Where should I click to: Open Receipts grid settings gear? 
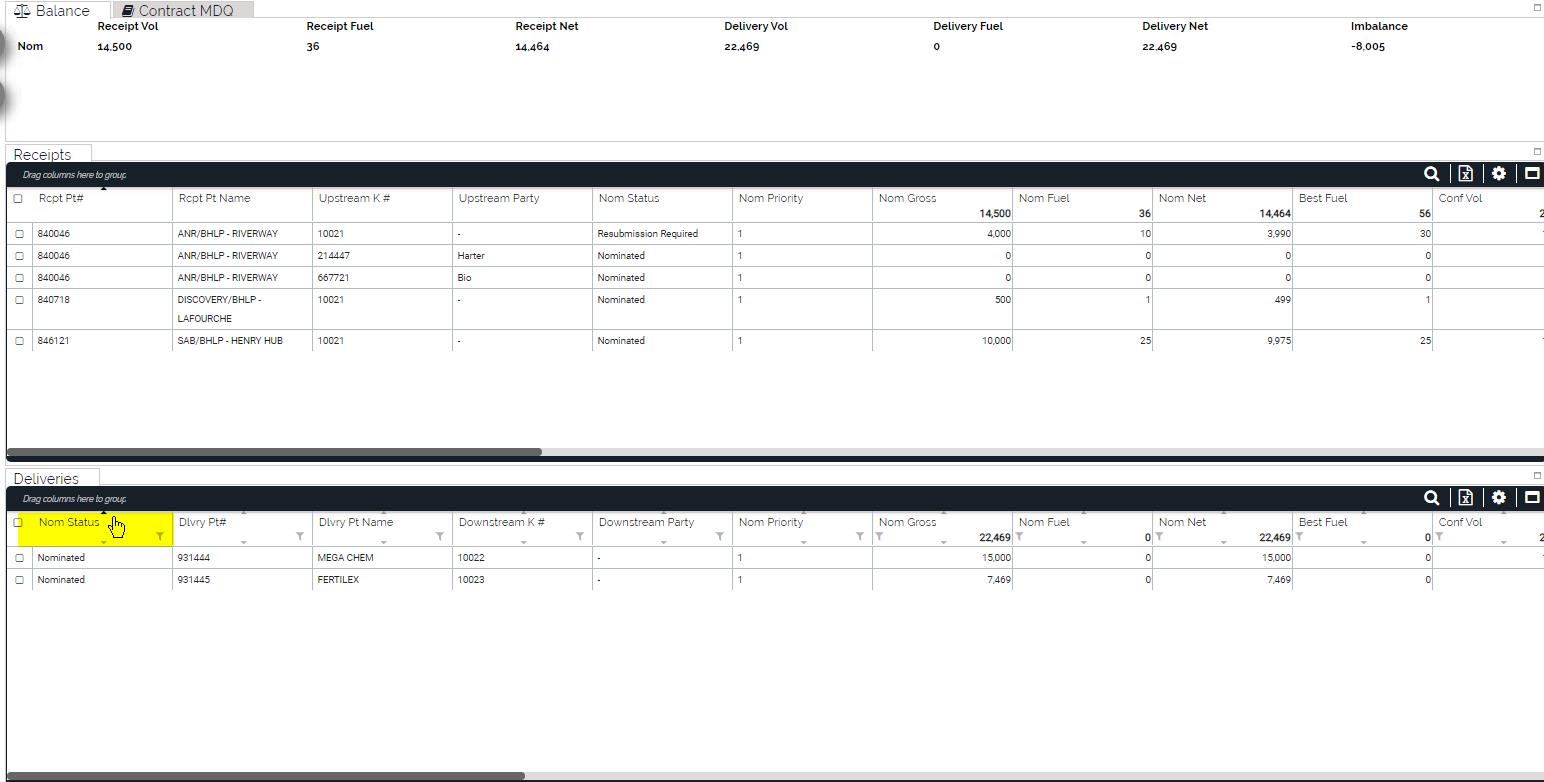[1498, 174]
